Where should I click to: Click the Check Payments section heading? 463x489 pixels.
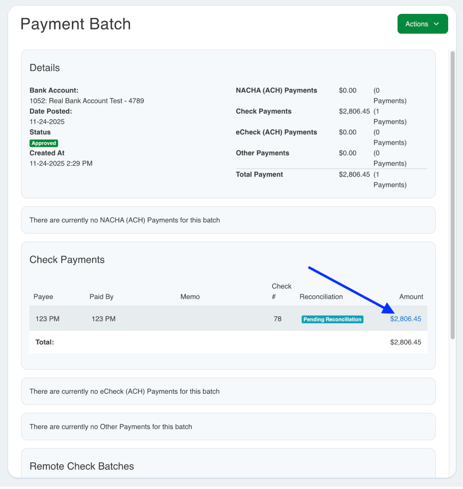[67, 260]
